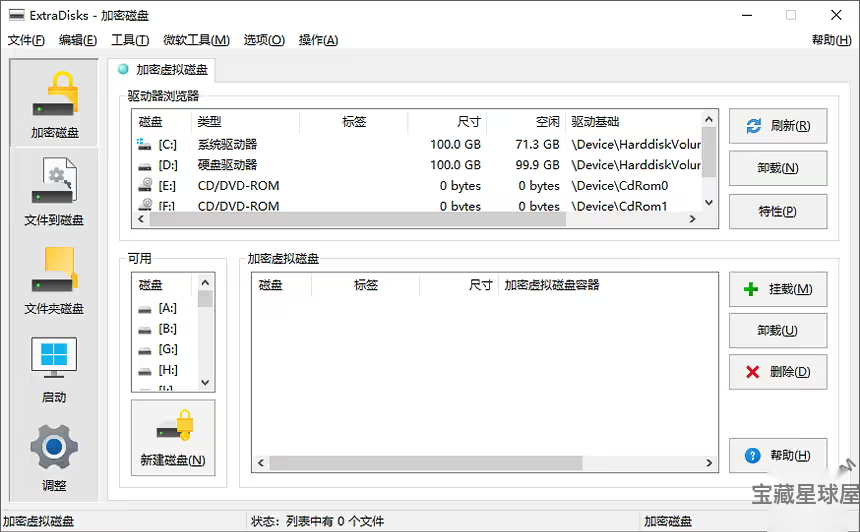The width and height of the screenshot is (860, 532).
Task: Click the 新建磁盘(N) button
Action: [x=173, y=438]
